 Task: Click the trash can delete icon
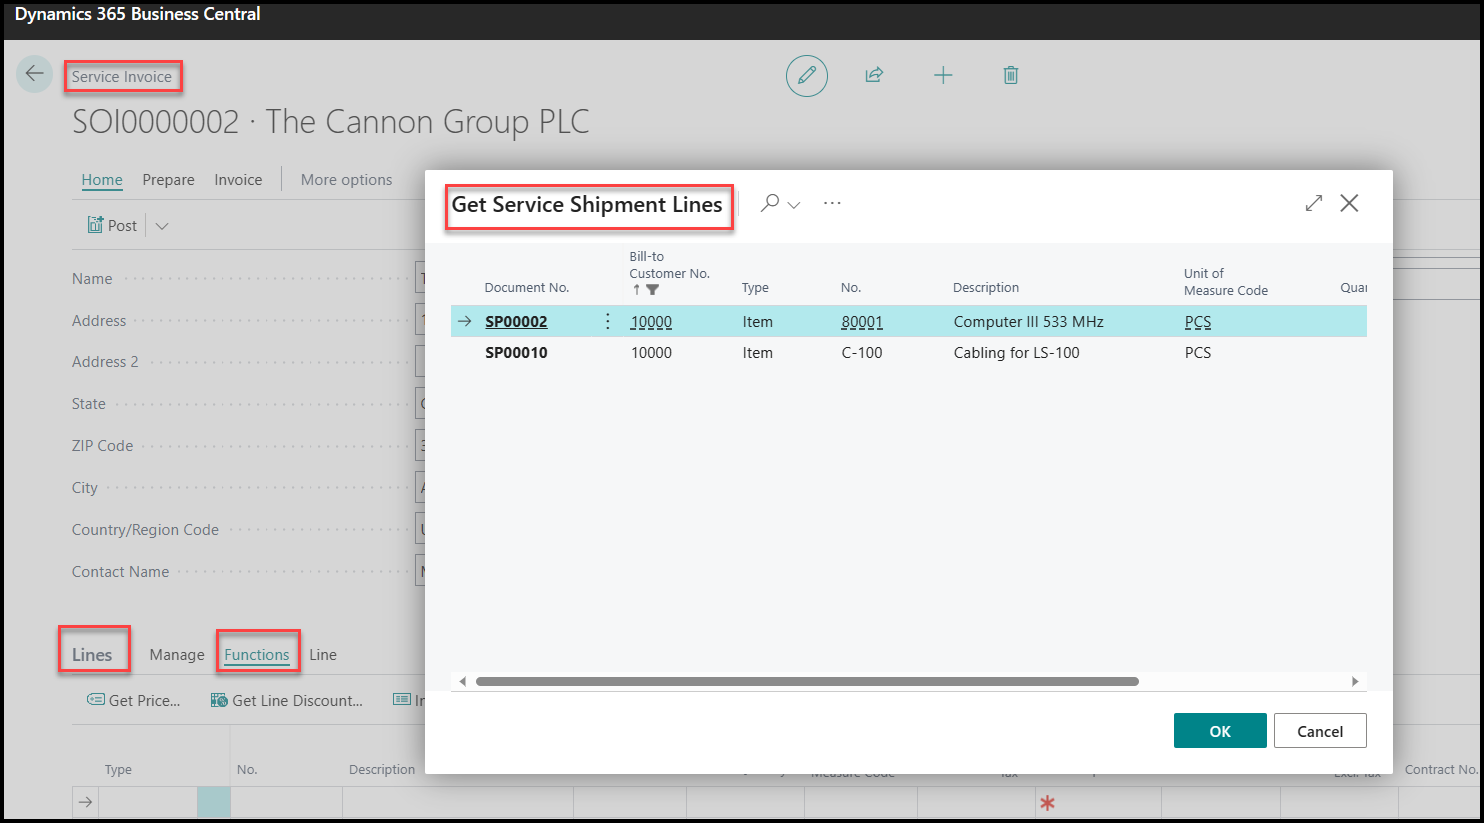[x=1011, y=75]
